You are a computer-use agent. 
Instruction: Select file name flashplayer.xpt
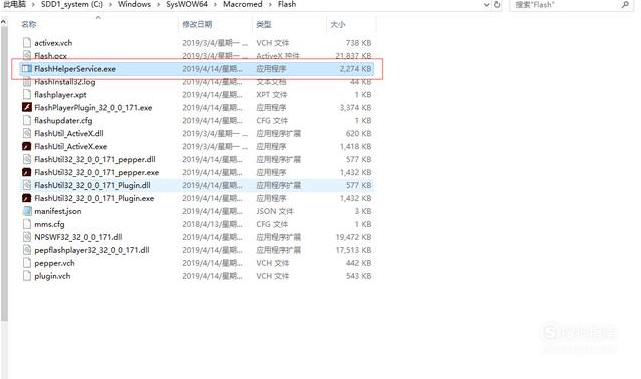pos(60,94)
